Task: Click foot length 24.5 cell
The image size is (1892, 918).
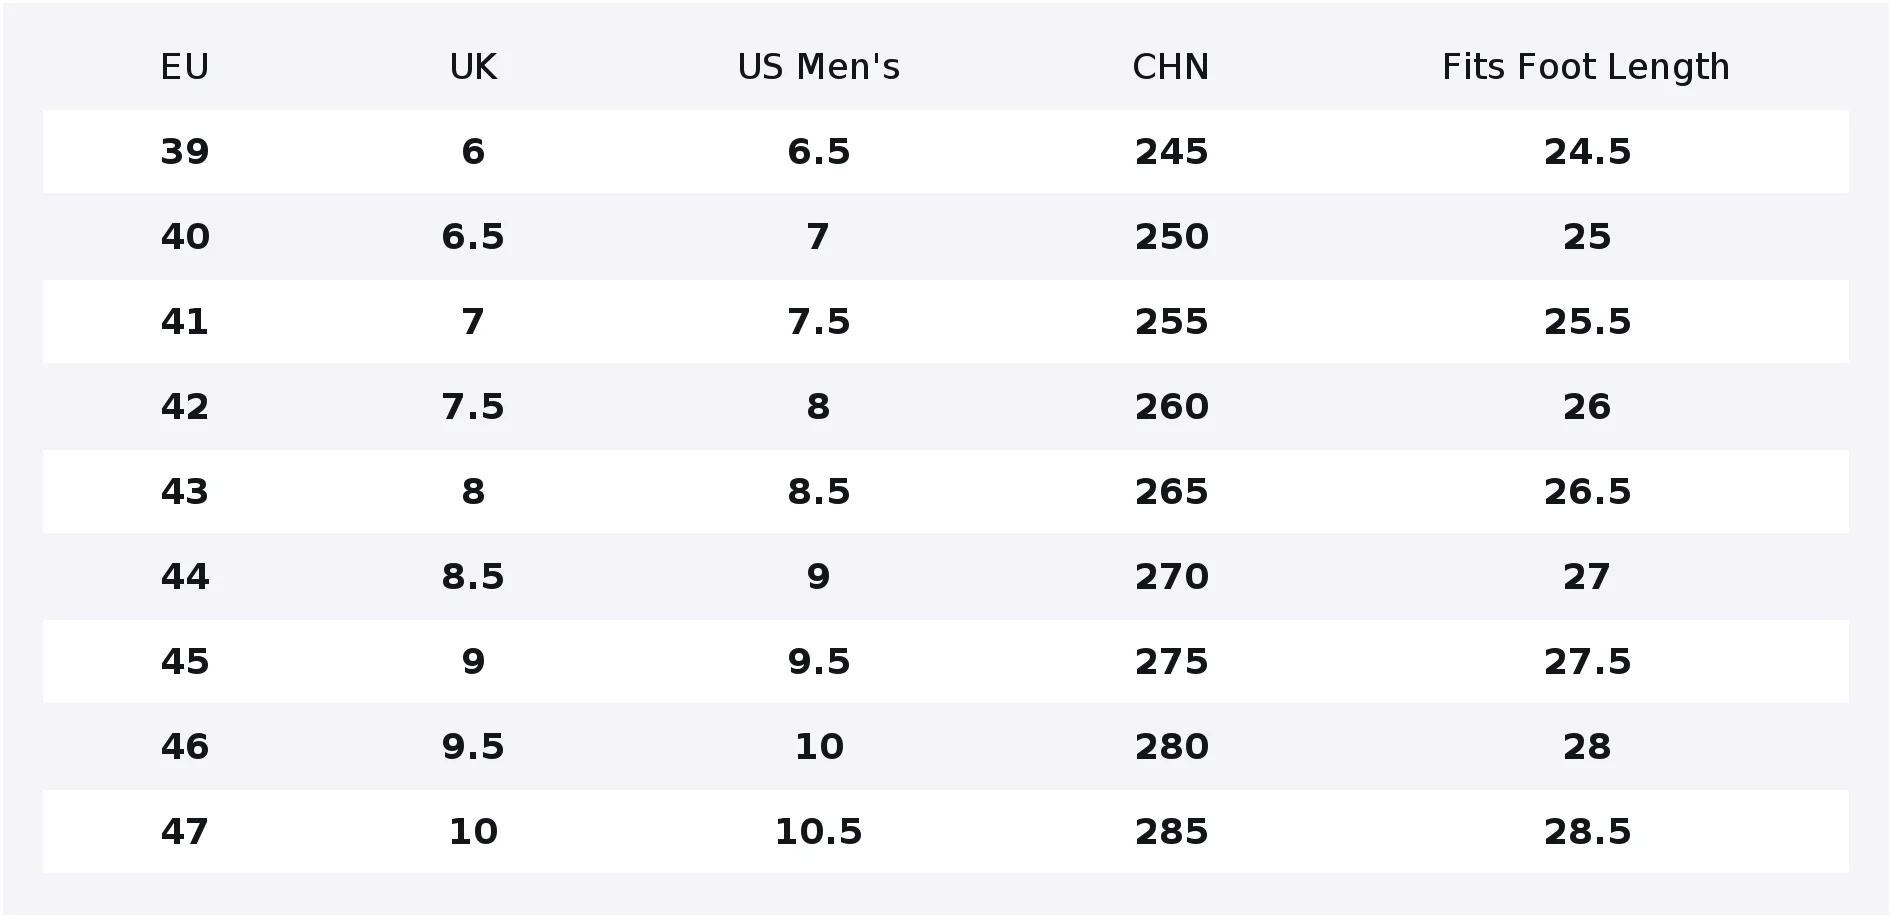Action: click(x=1587, y=152)
